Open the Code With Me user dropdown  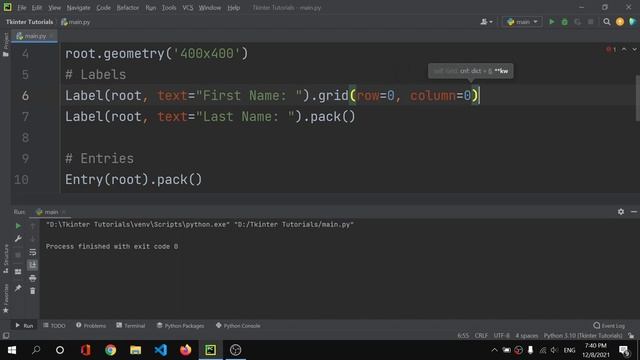[x=486, y=22]
